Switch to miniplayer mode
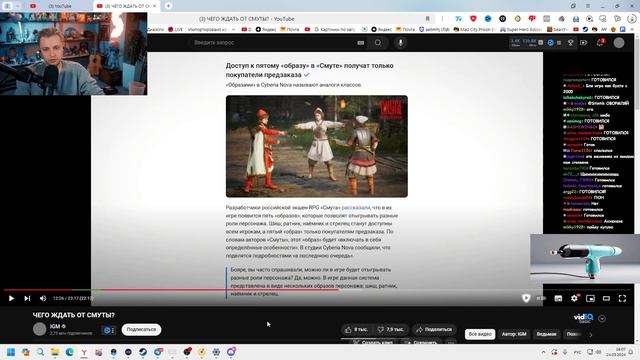Viewport: 640px width, 360px height. (x=590, y=298)
